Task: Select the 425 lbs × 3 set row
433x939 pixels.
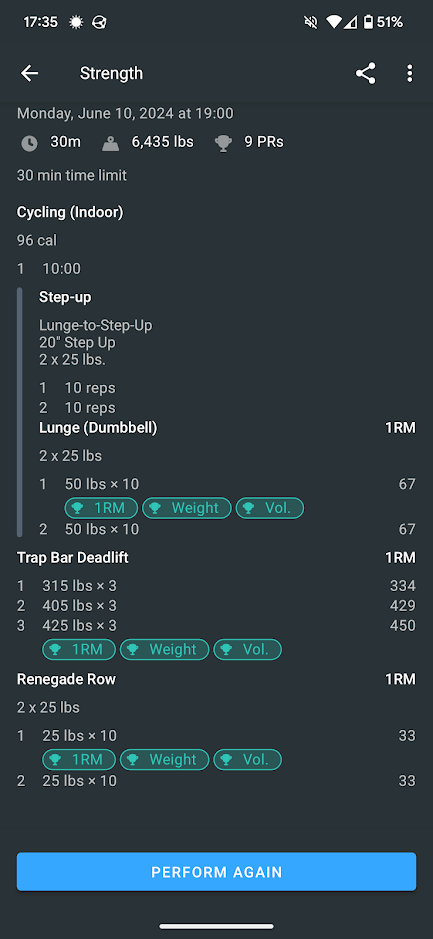Action: (x=216, y=625)
